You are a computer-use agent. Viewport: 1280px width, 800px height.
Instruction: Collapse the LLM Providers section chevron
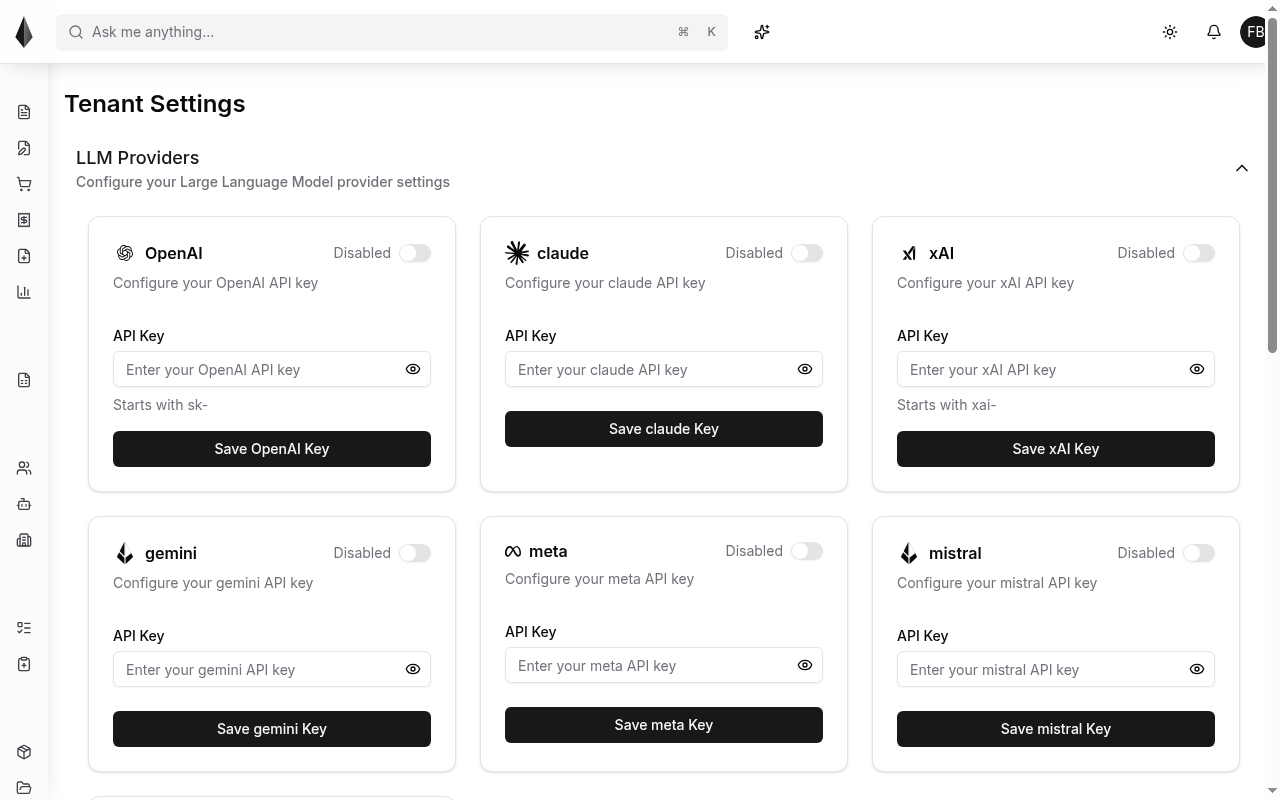coord(1242,168)
